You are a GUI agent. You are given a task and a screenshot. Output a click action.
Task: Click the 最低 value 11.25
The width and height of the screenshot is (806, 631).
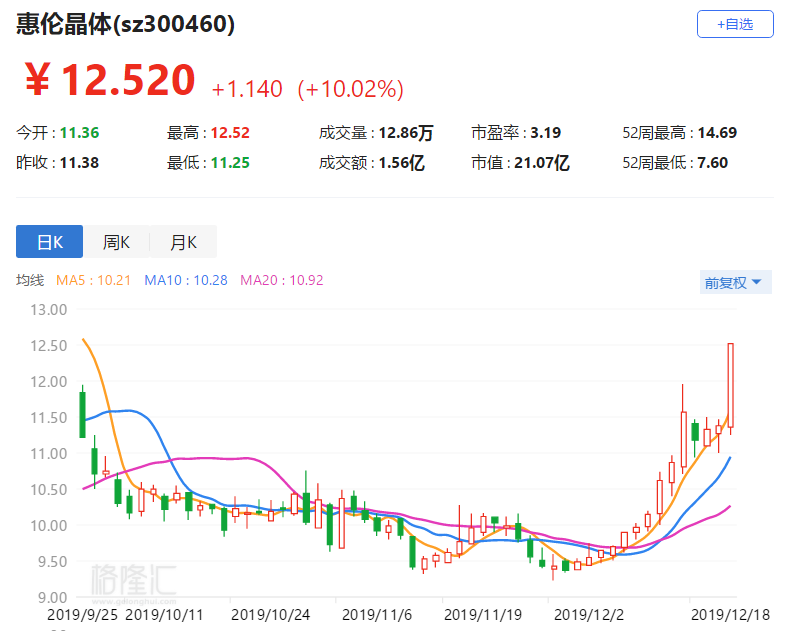coord(230,163)
